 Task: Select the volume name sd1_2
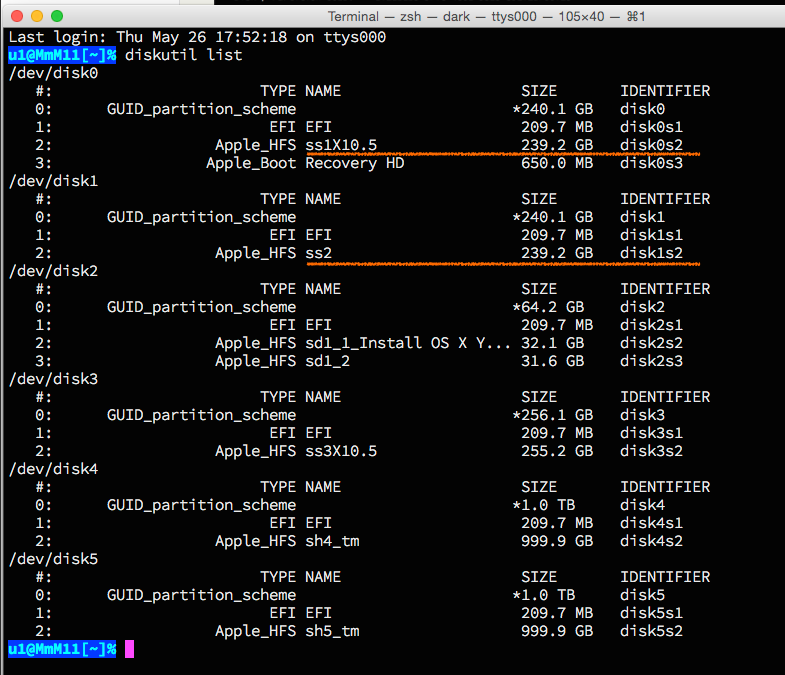click(x=328, y=361)
